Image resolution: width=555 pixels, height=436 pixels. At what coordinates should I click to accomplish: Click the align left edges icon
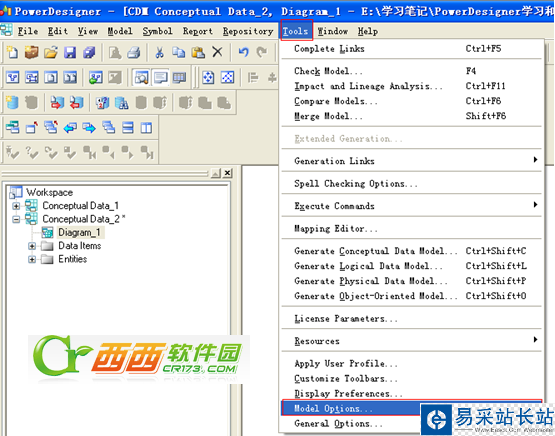click(253, 78)
